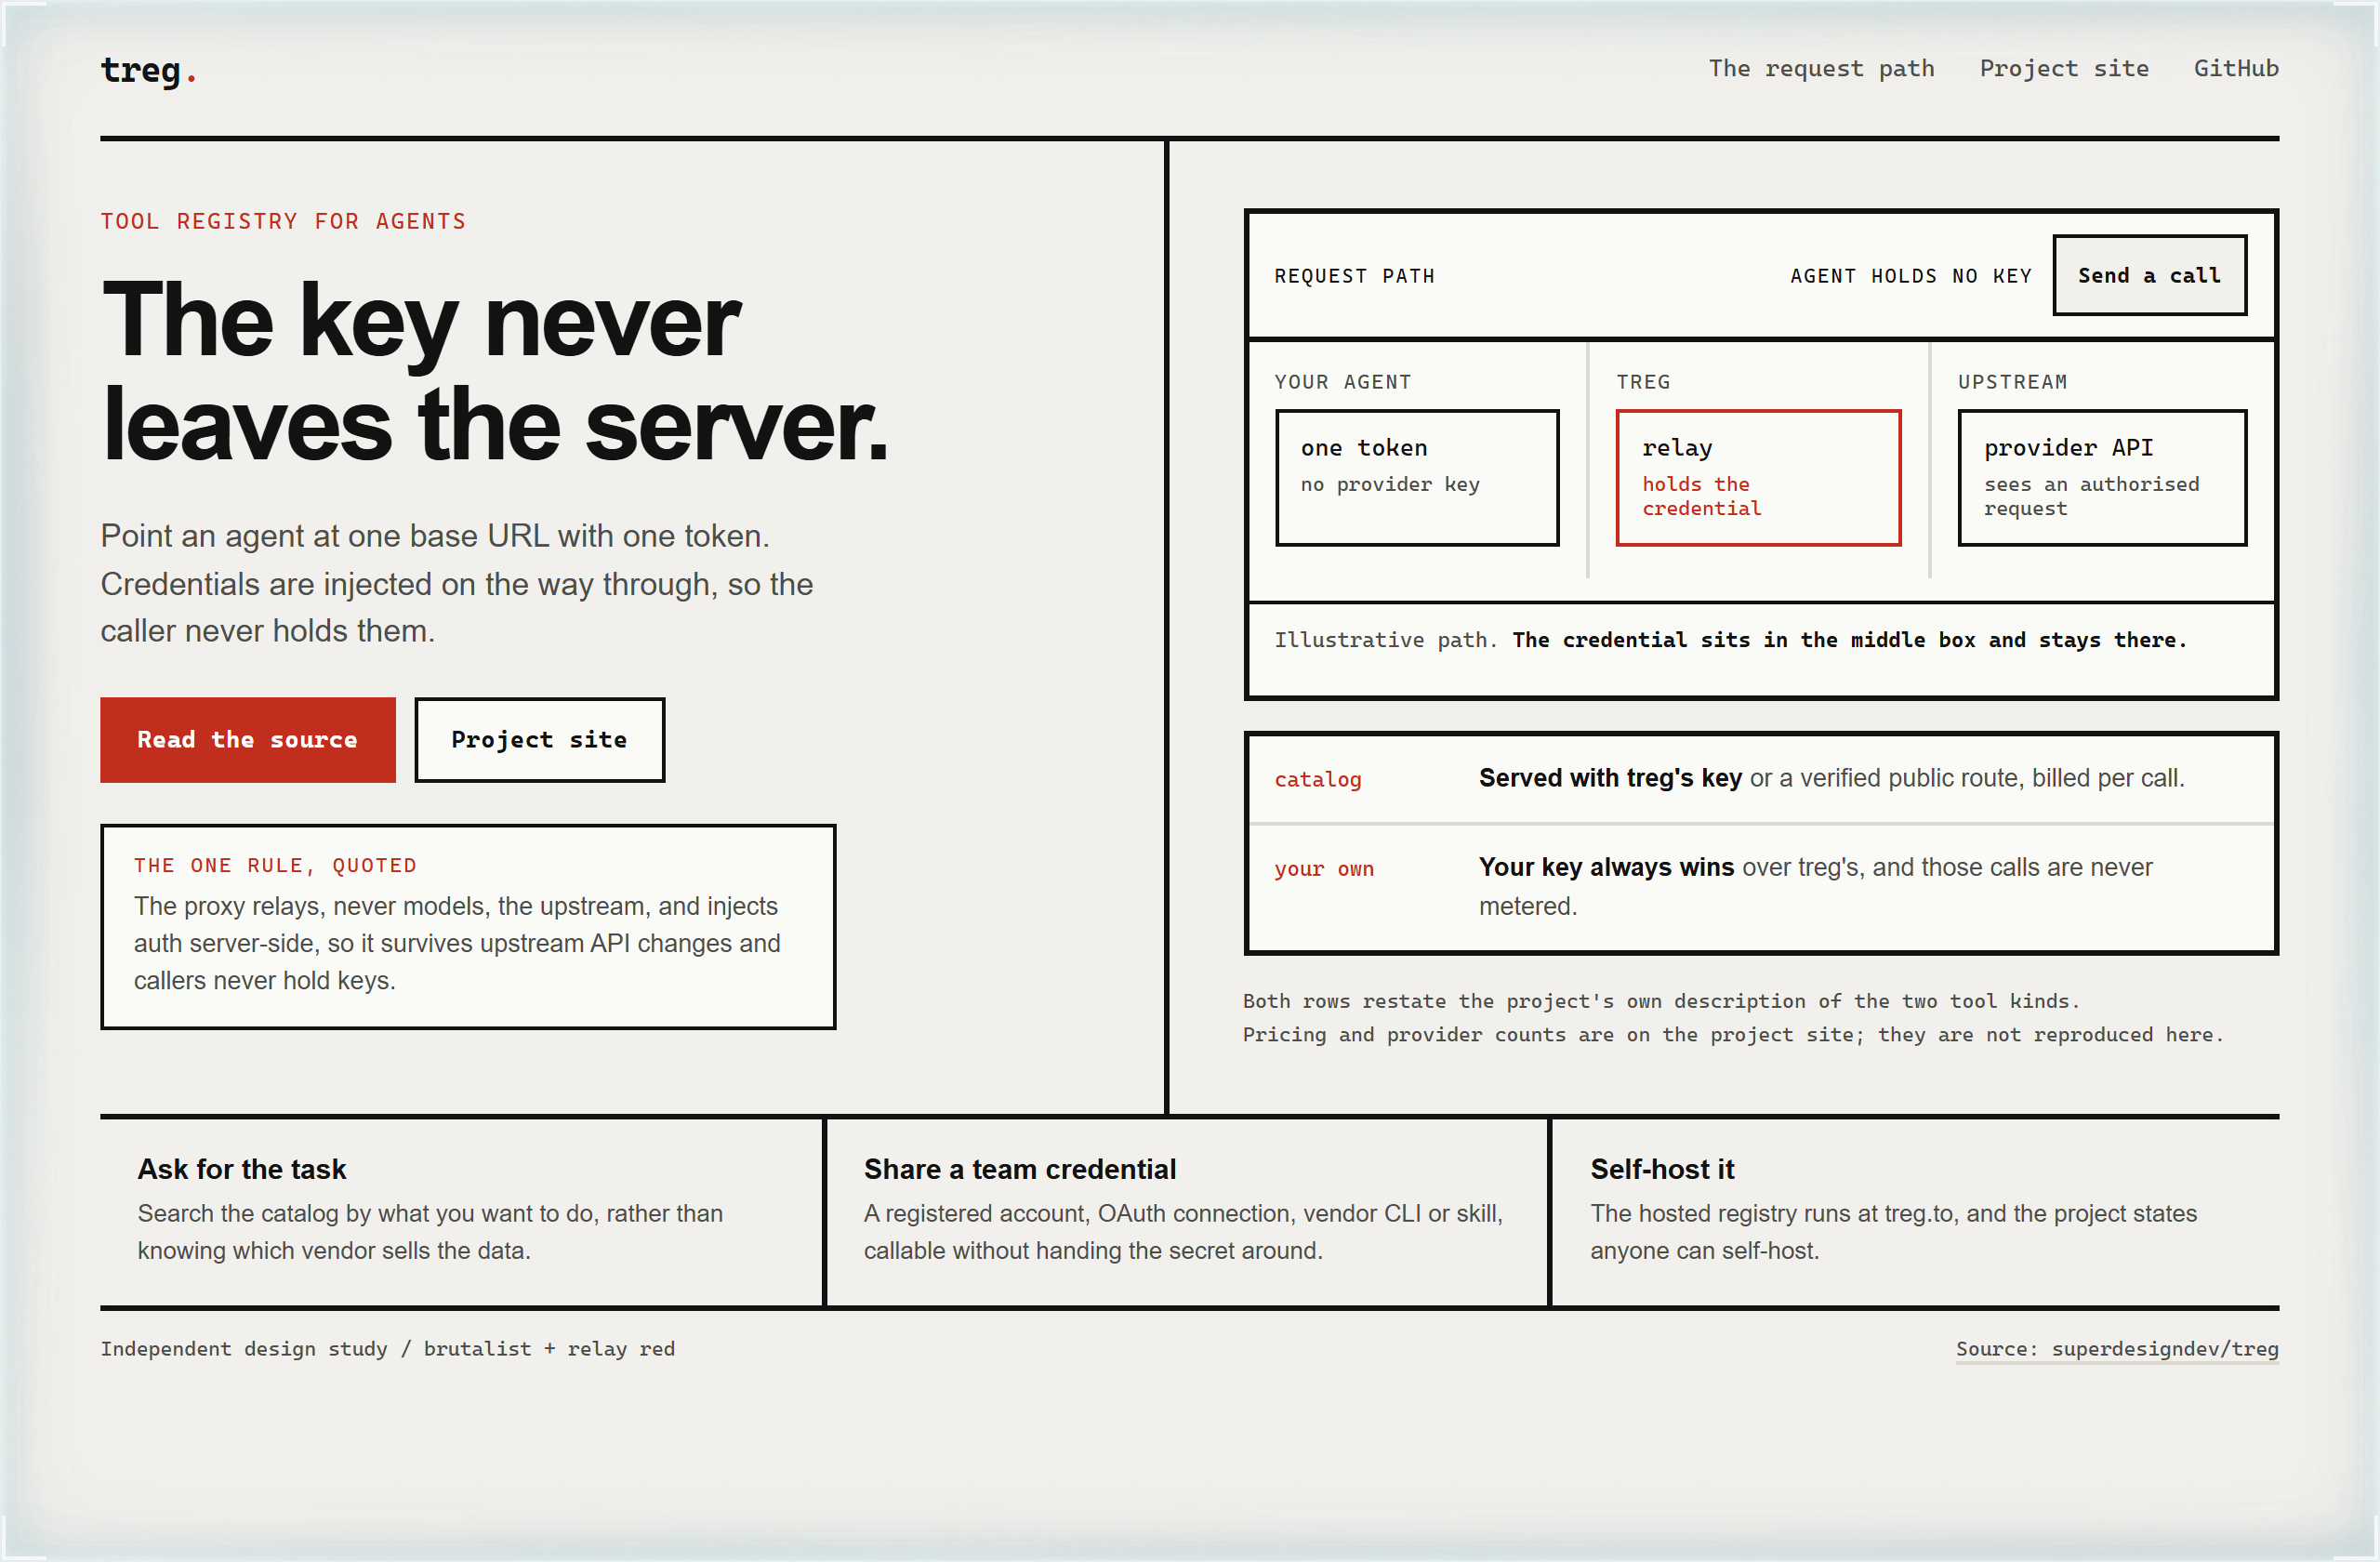Screen dimensions: 2380x1562
Task: Click the your own row label
Action: [1324, 868]
